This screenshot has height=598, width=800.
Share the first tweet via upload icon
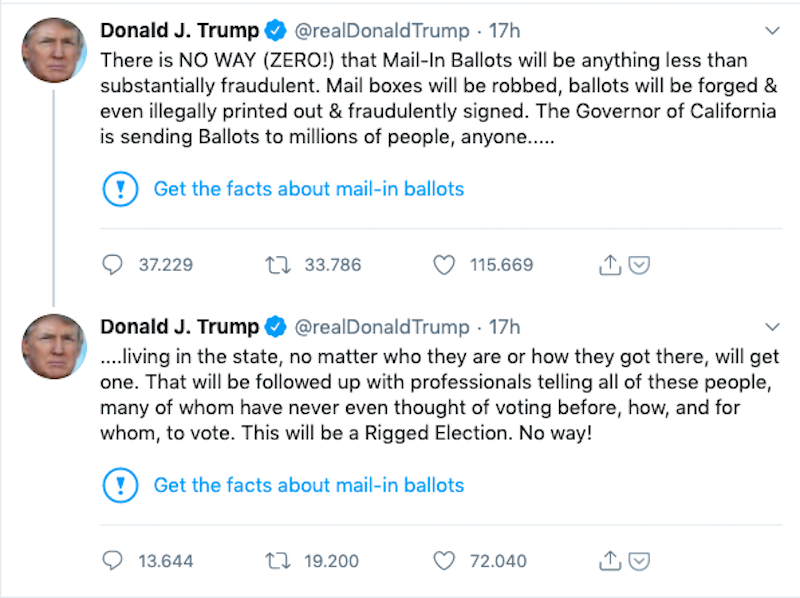[x=609, y=265]
